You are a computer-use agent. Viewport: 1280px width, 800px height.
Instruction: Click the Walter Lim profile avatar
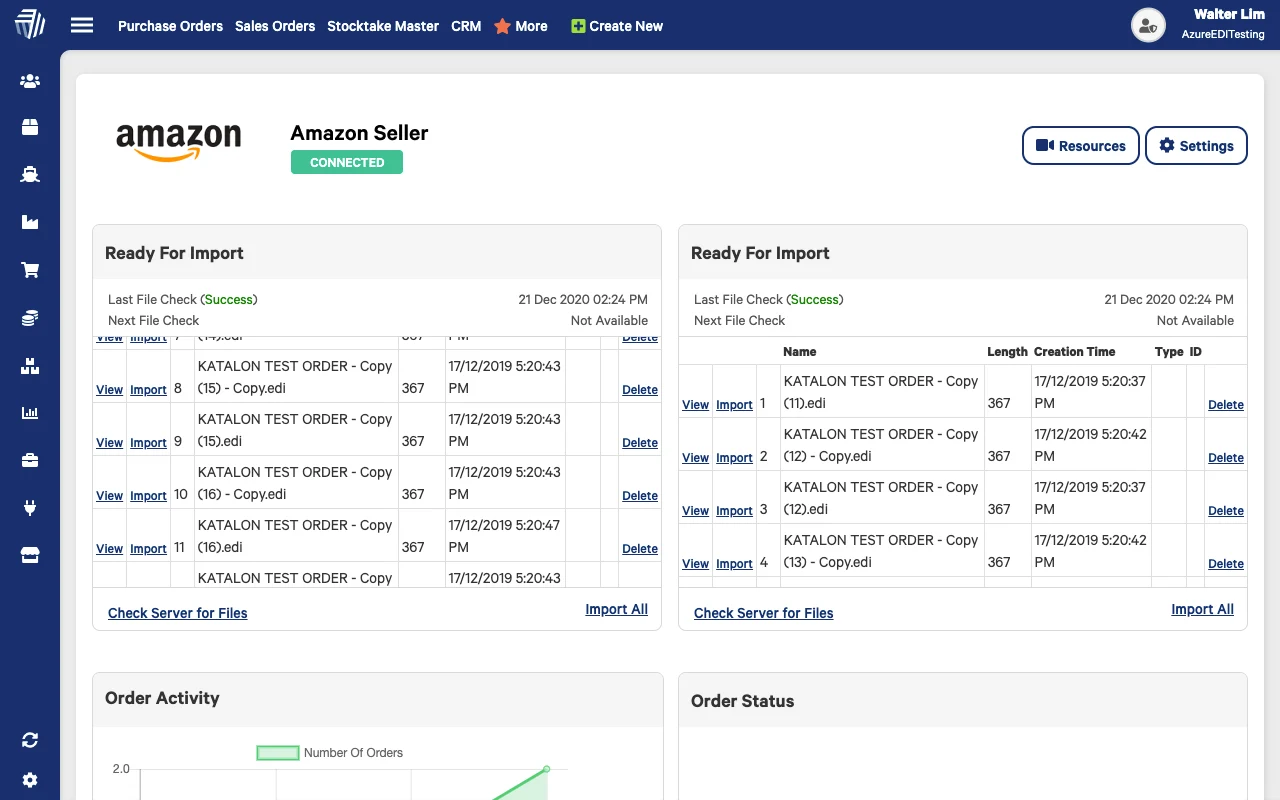(1148, 25)
